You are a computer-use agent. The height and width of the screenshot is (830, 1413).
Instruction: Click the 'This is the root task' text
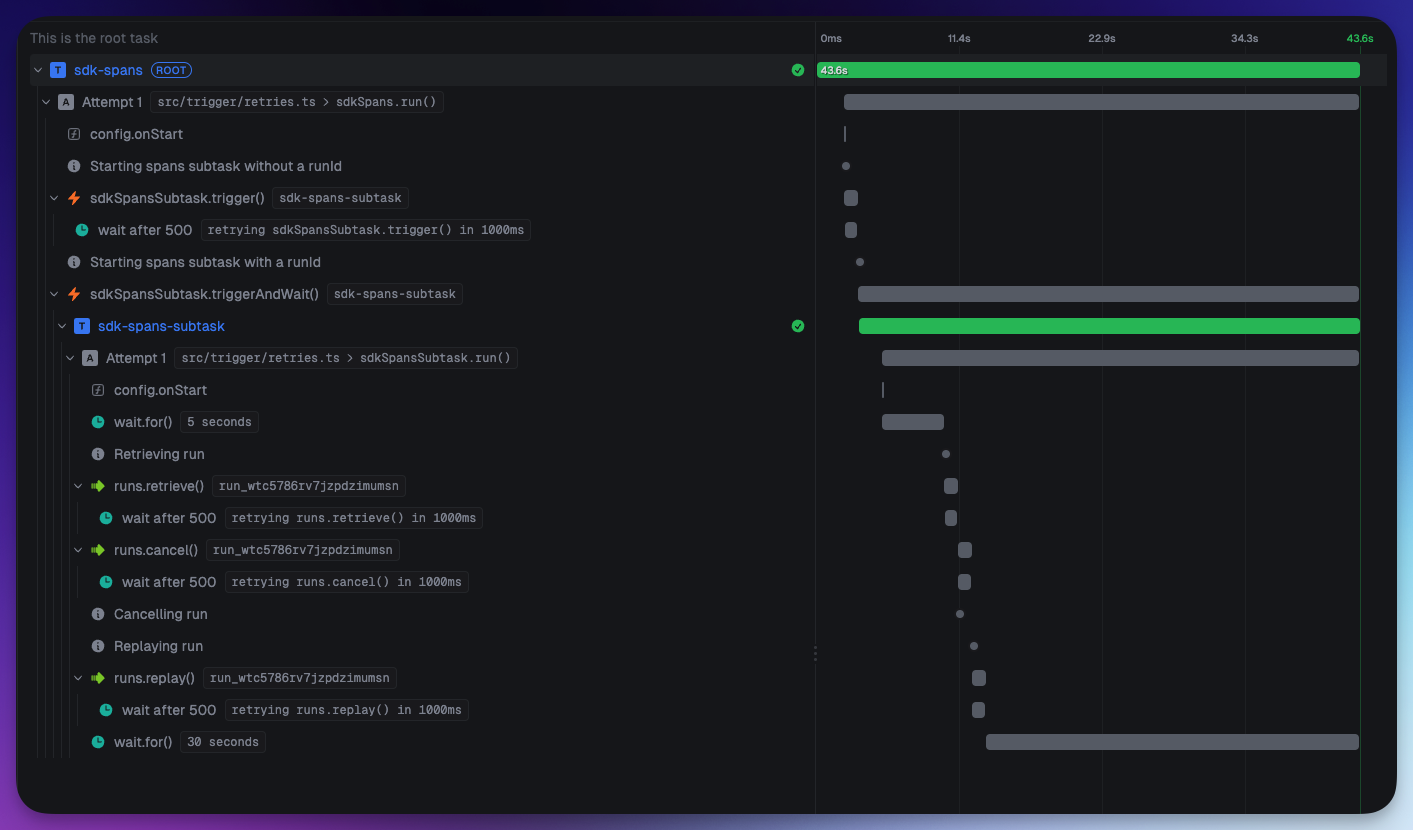coord(94,38)
